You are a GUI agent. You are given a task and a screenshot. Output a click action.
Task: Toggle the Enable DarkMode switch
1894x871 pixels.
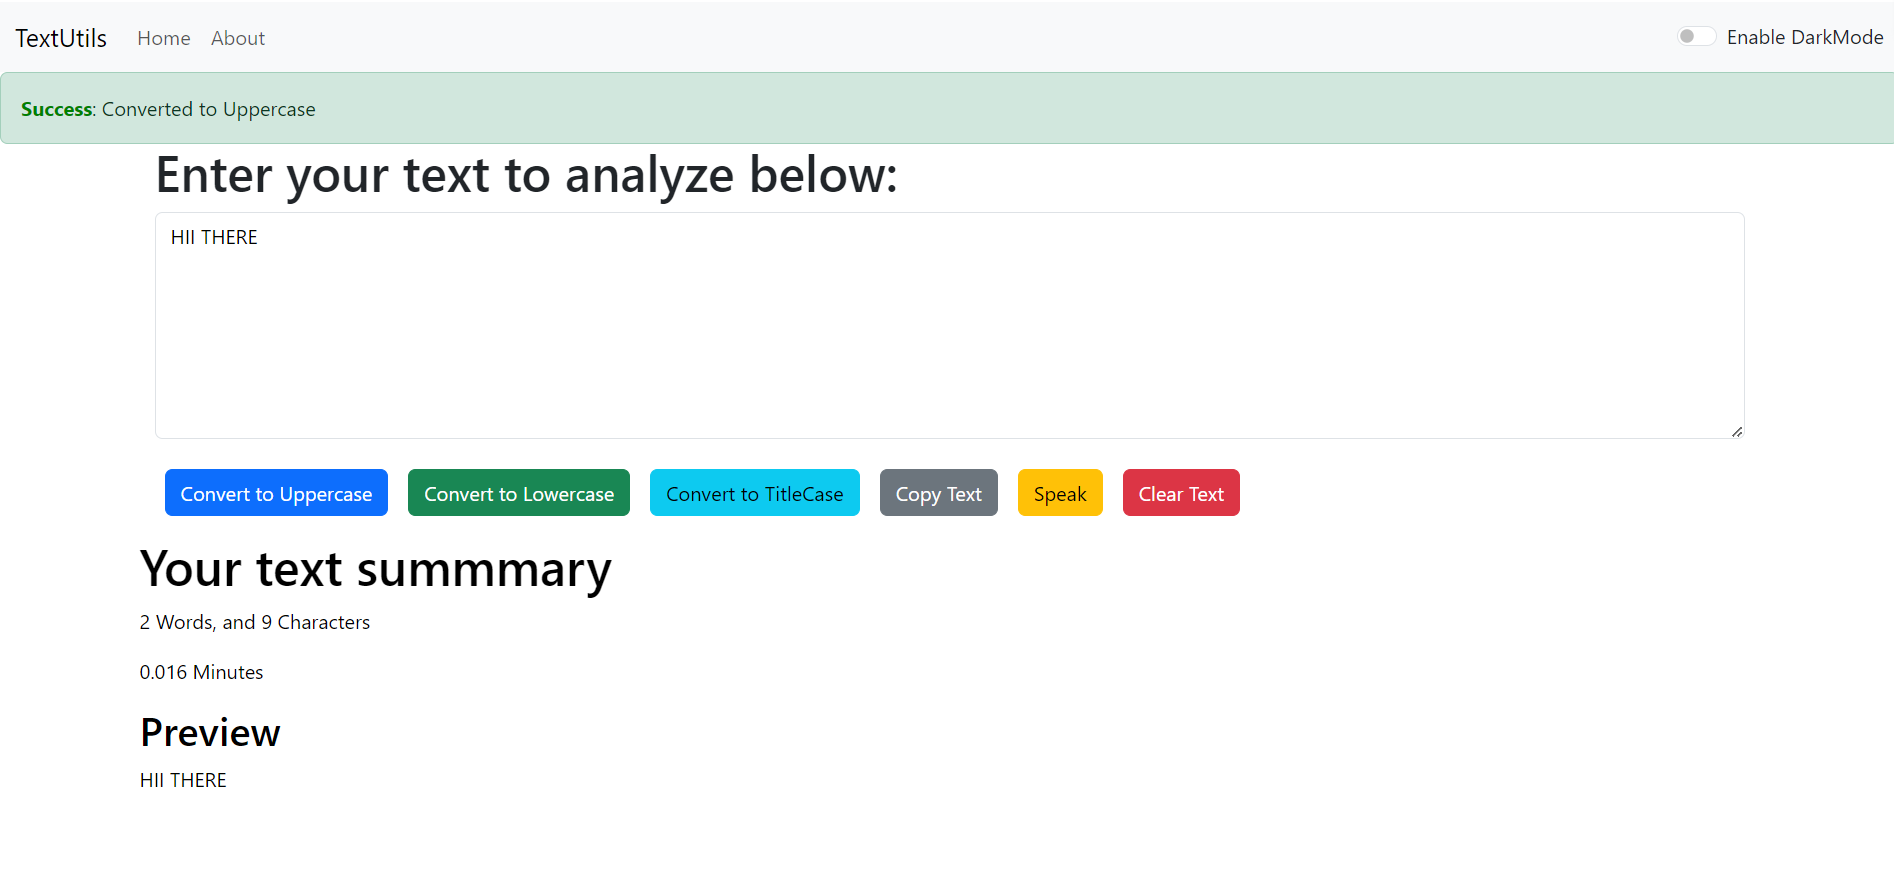(1696, 37)
